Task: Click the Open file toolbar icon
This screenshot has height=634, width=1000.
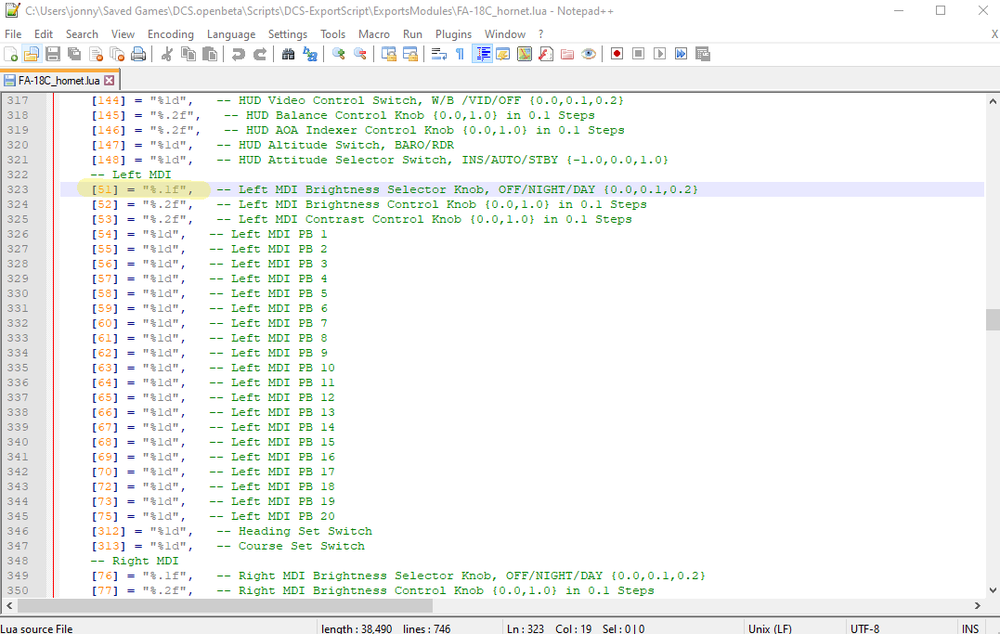Action: [31, 54]
